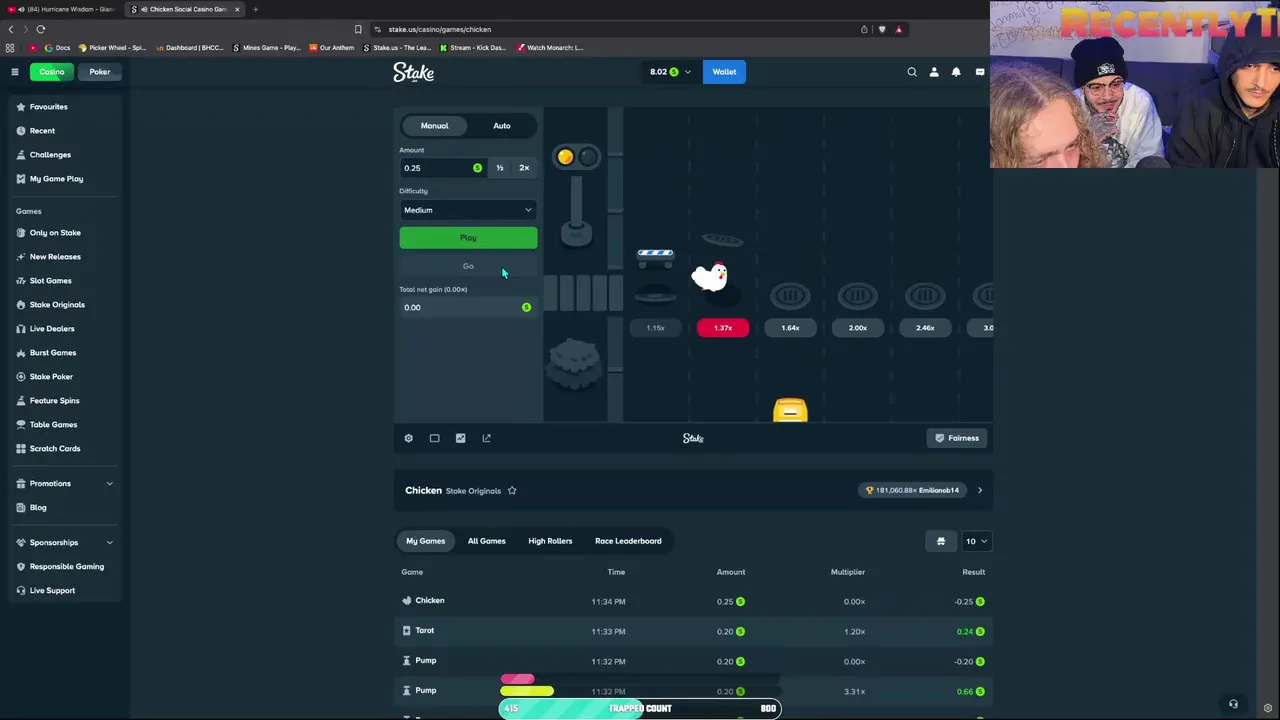Select the Poker mode toggle

pos(100,72)
